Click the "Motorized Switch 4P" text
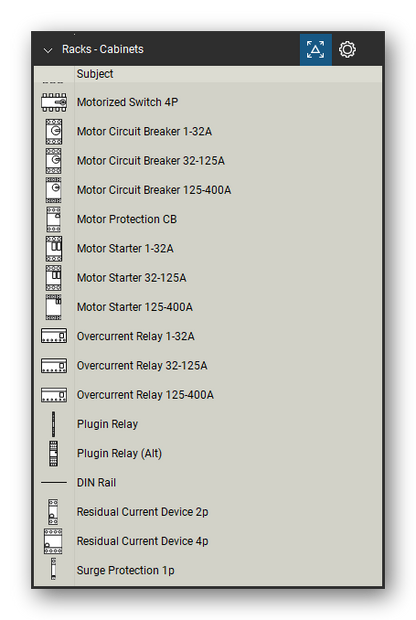 (127, 102)
